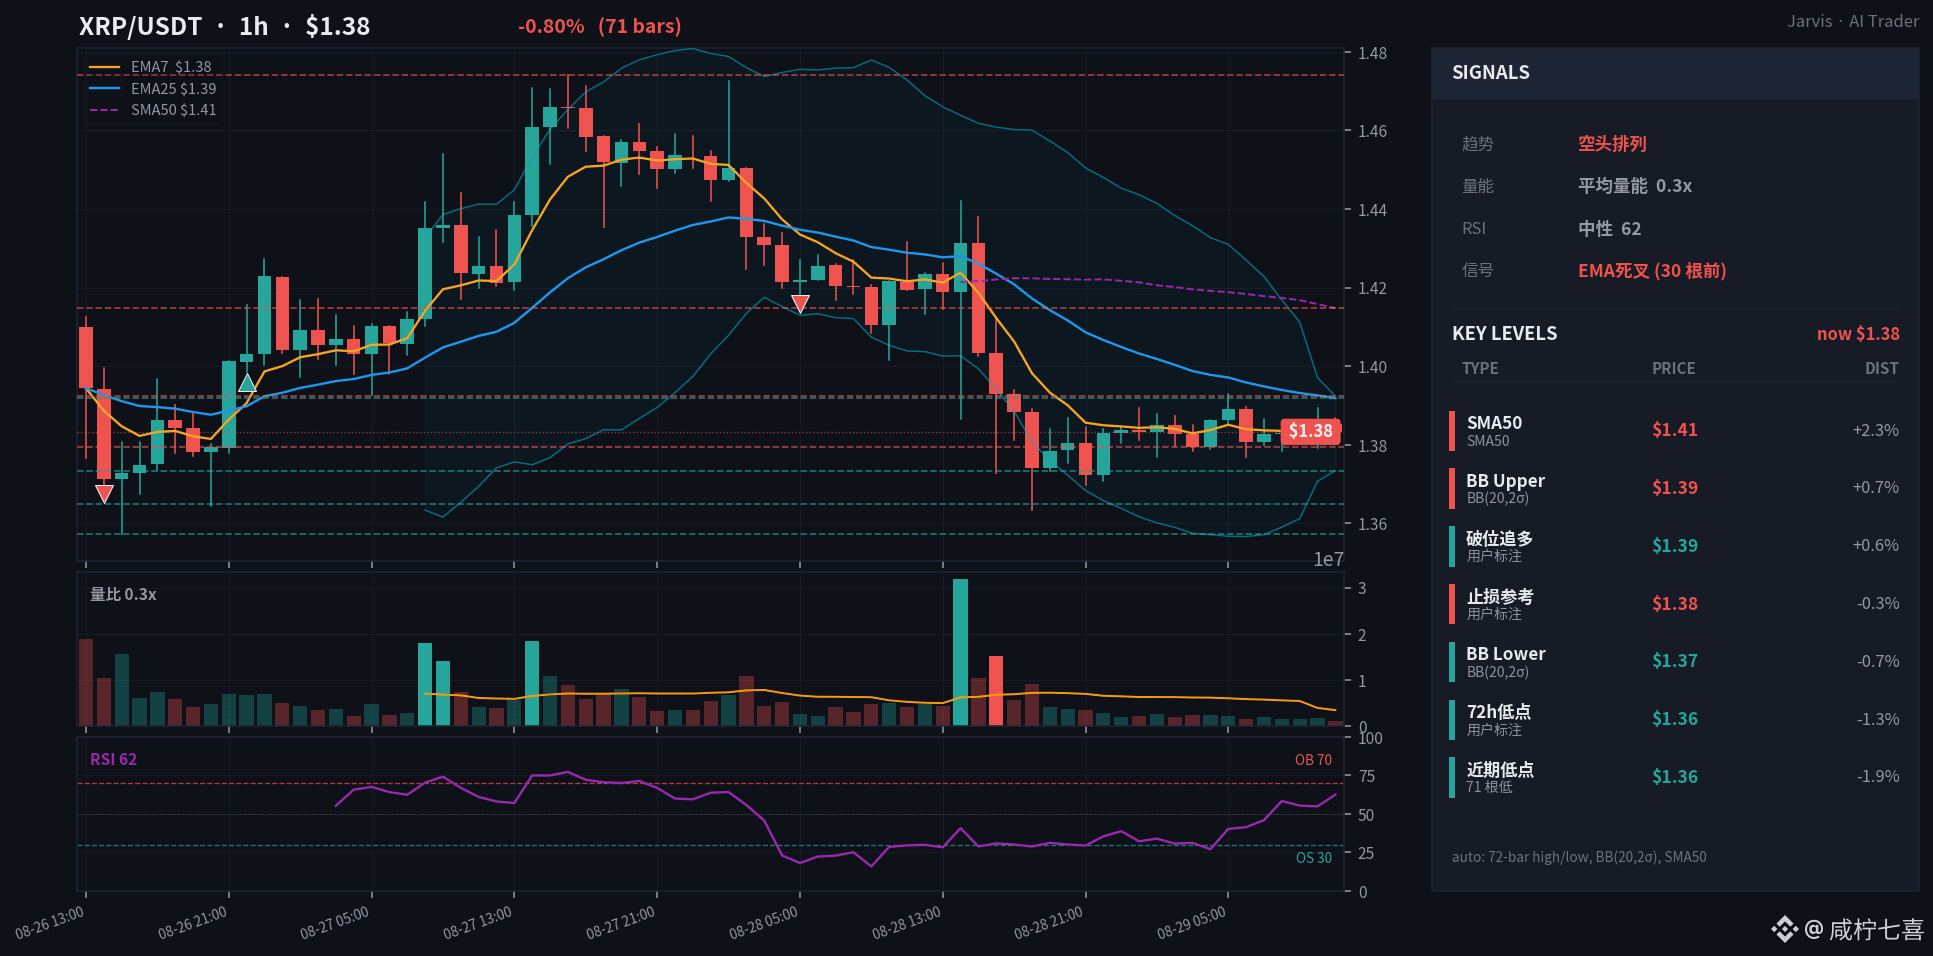Click the 08-28 05:00 time axis label

764,922
